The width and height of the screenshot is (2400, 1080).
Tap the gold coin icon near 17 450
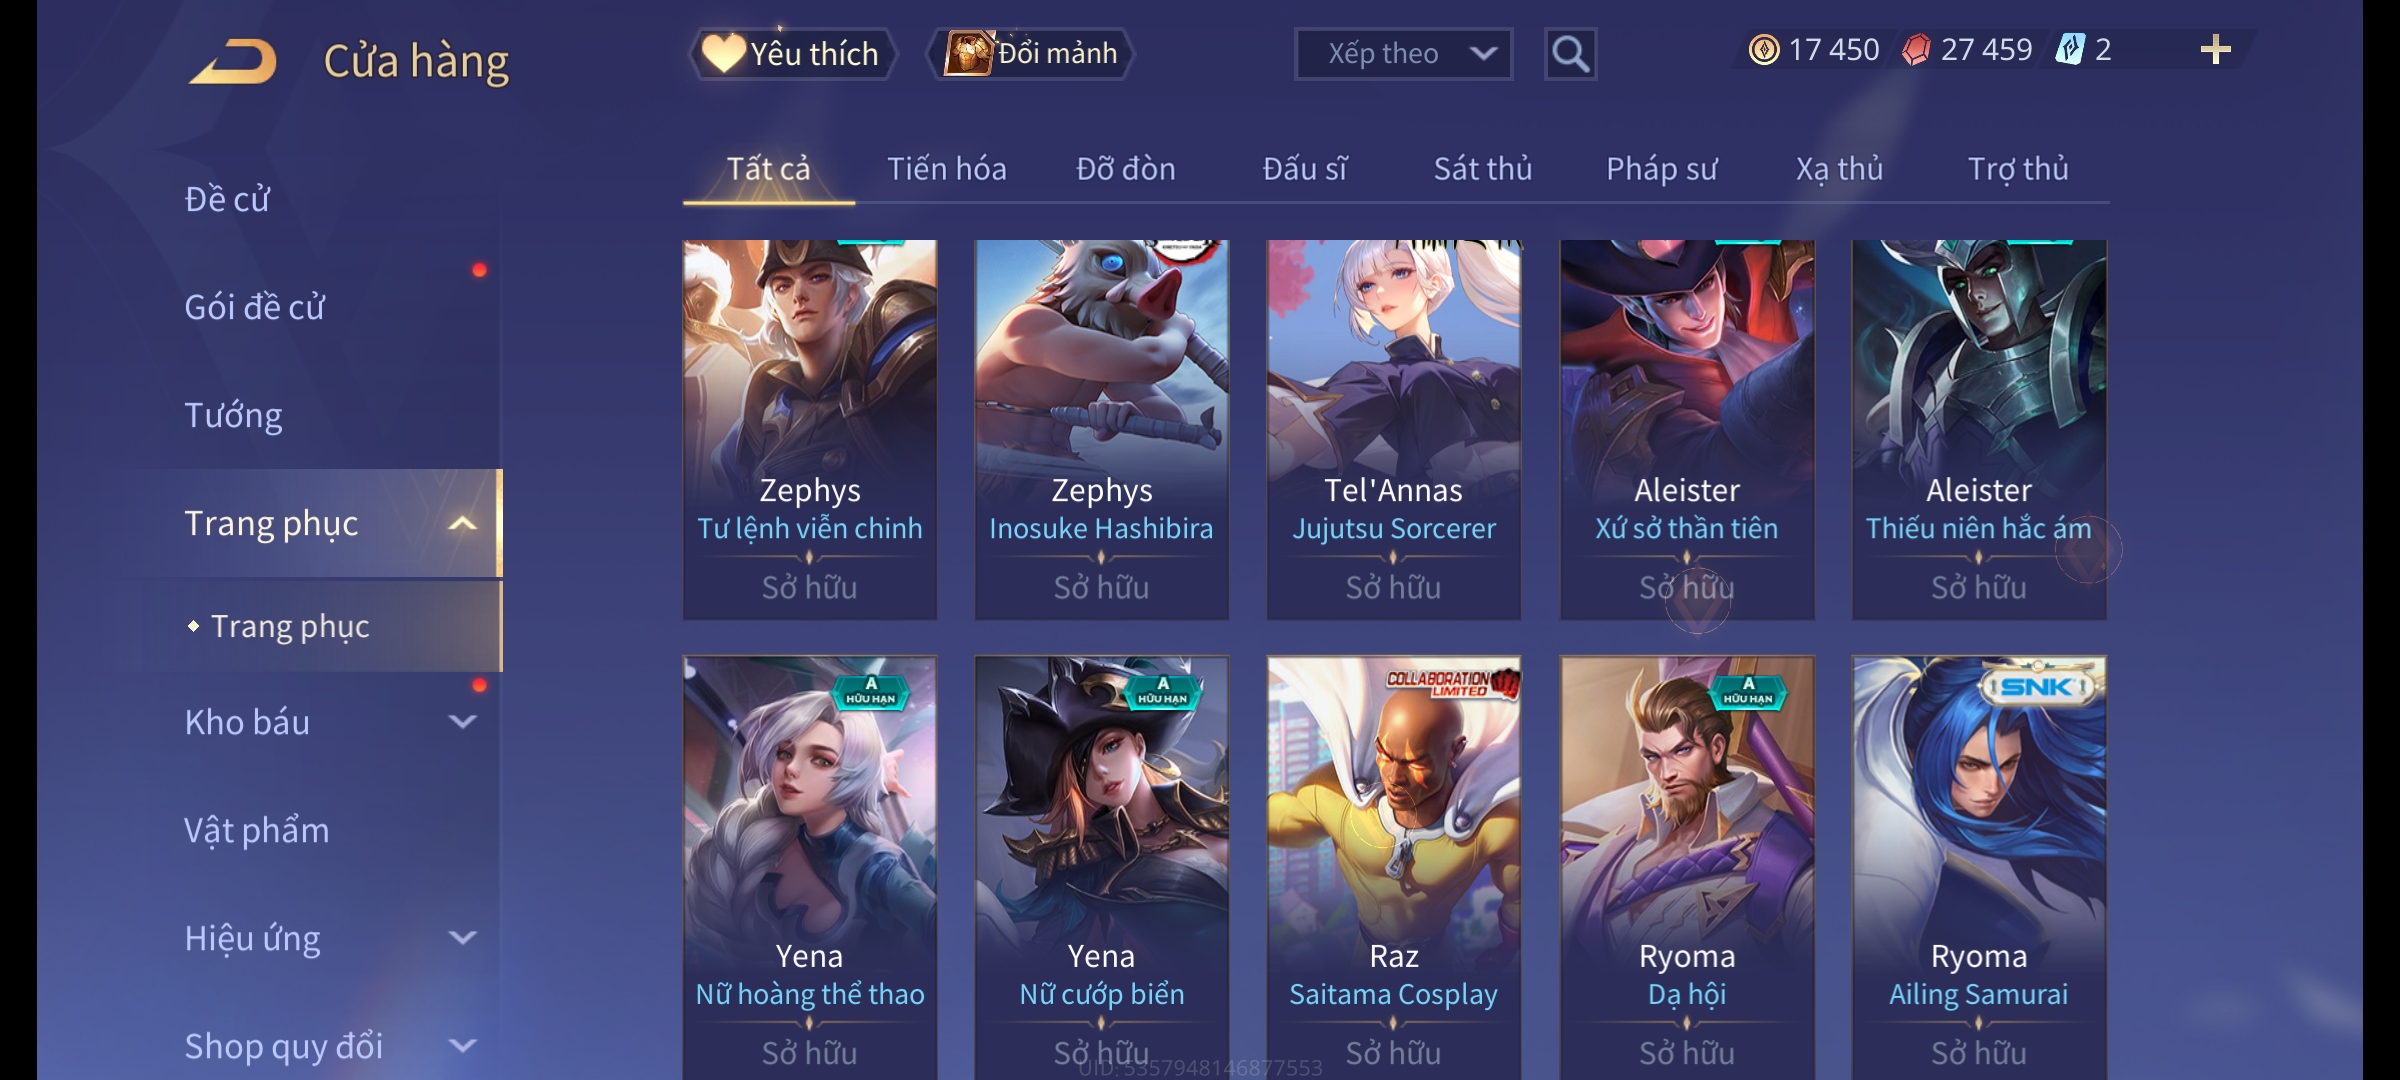1764,50
